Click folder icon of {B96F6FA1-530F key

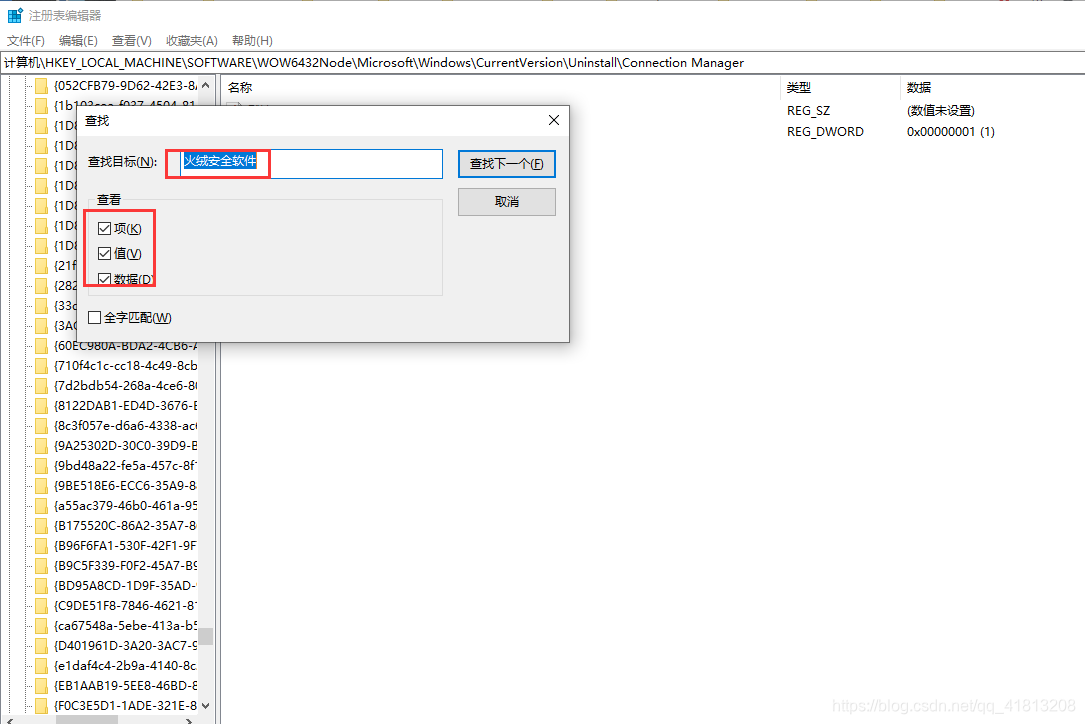tap(42, 547)
